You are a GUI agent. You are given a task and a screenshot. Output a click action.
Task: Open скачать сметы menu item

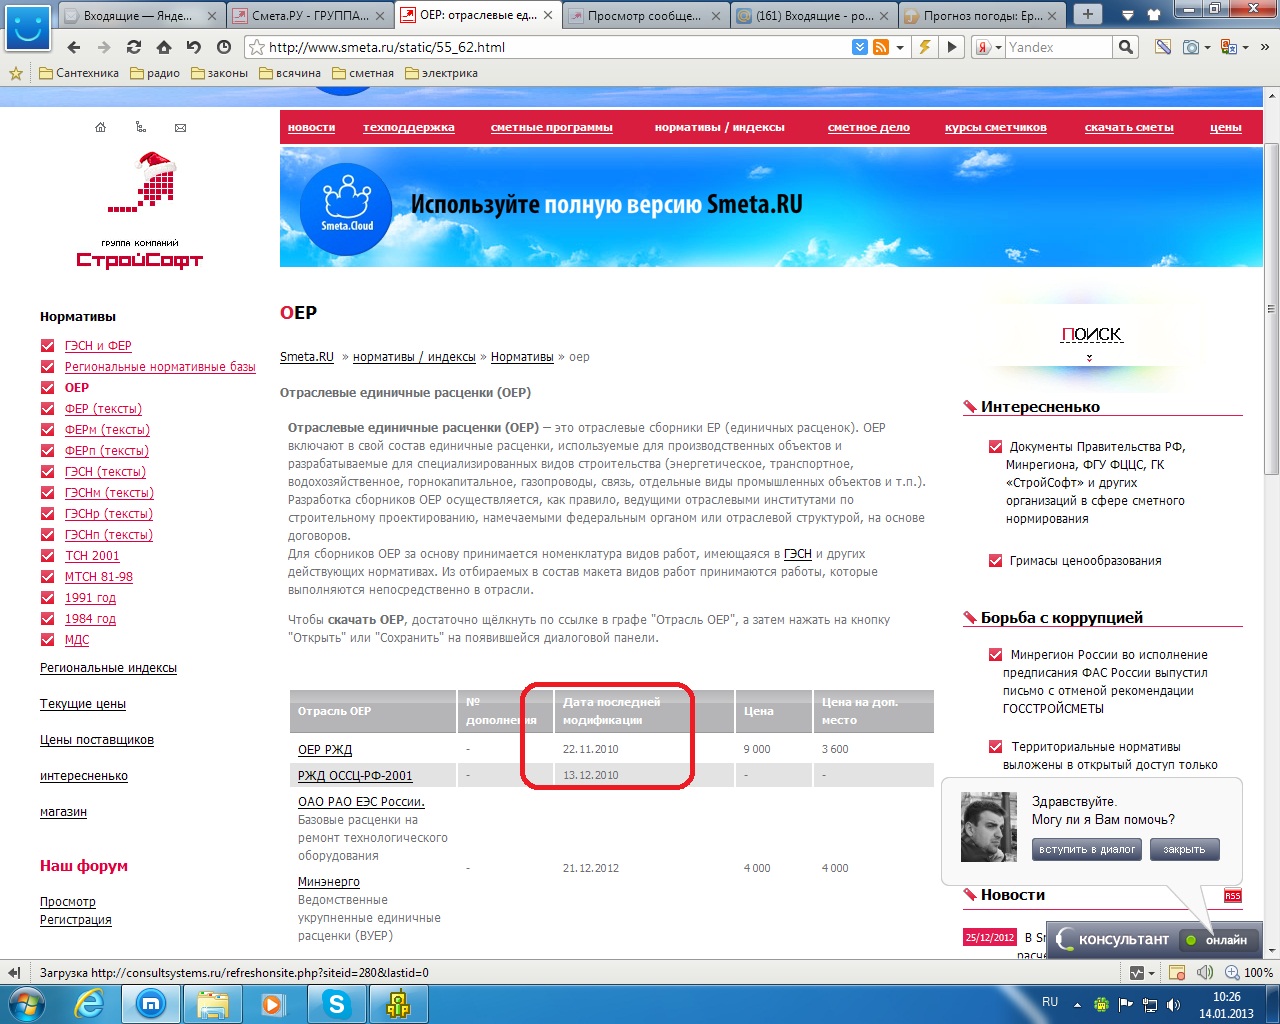click(x=1129, y=127)
